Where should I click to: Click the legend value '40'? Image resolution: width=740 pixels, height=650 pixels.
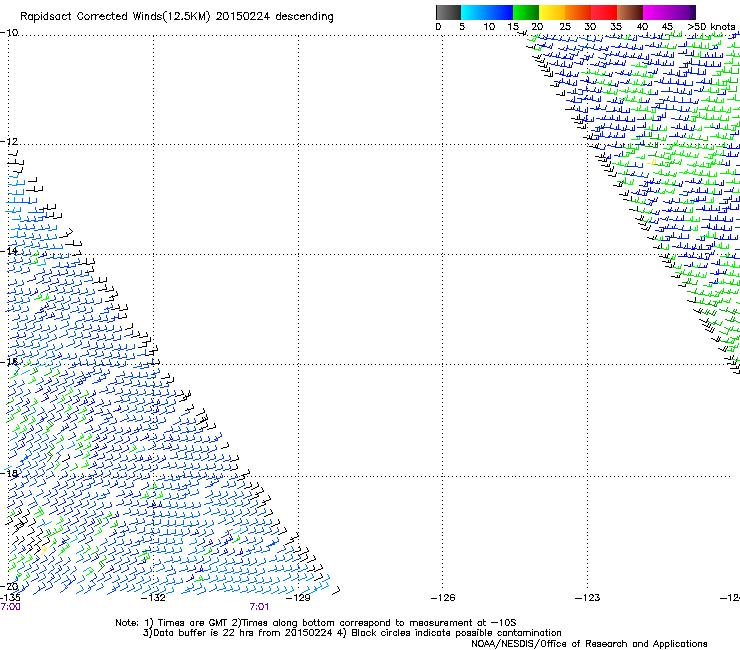642,27
